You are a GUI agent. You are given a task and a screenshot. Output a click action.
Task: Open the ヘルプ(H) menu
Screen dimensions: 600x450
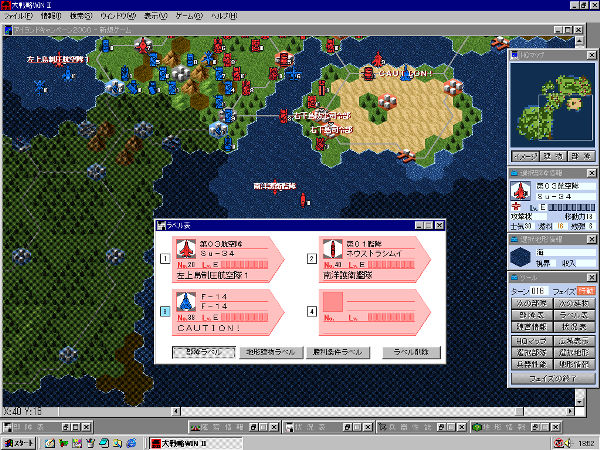[224, 16]
